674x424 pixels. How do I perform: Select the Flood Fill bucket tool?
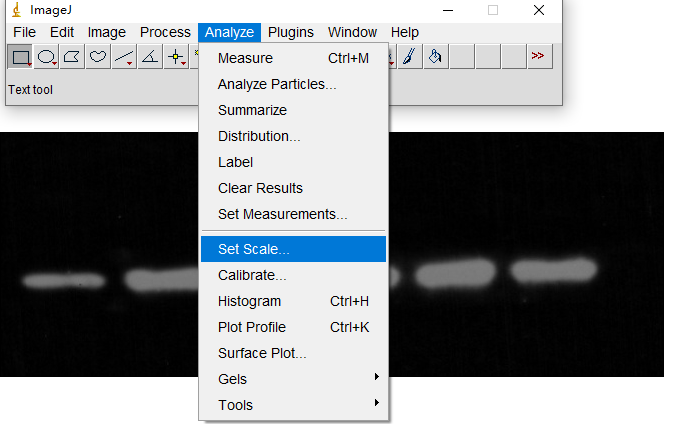[x=435, y=58]
